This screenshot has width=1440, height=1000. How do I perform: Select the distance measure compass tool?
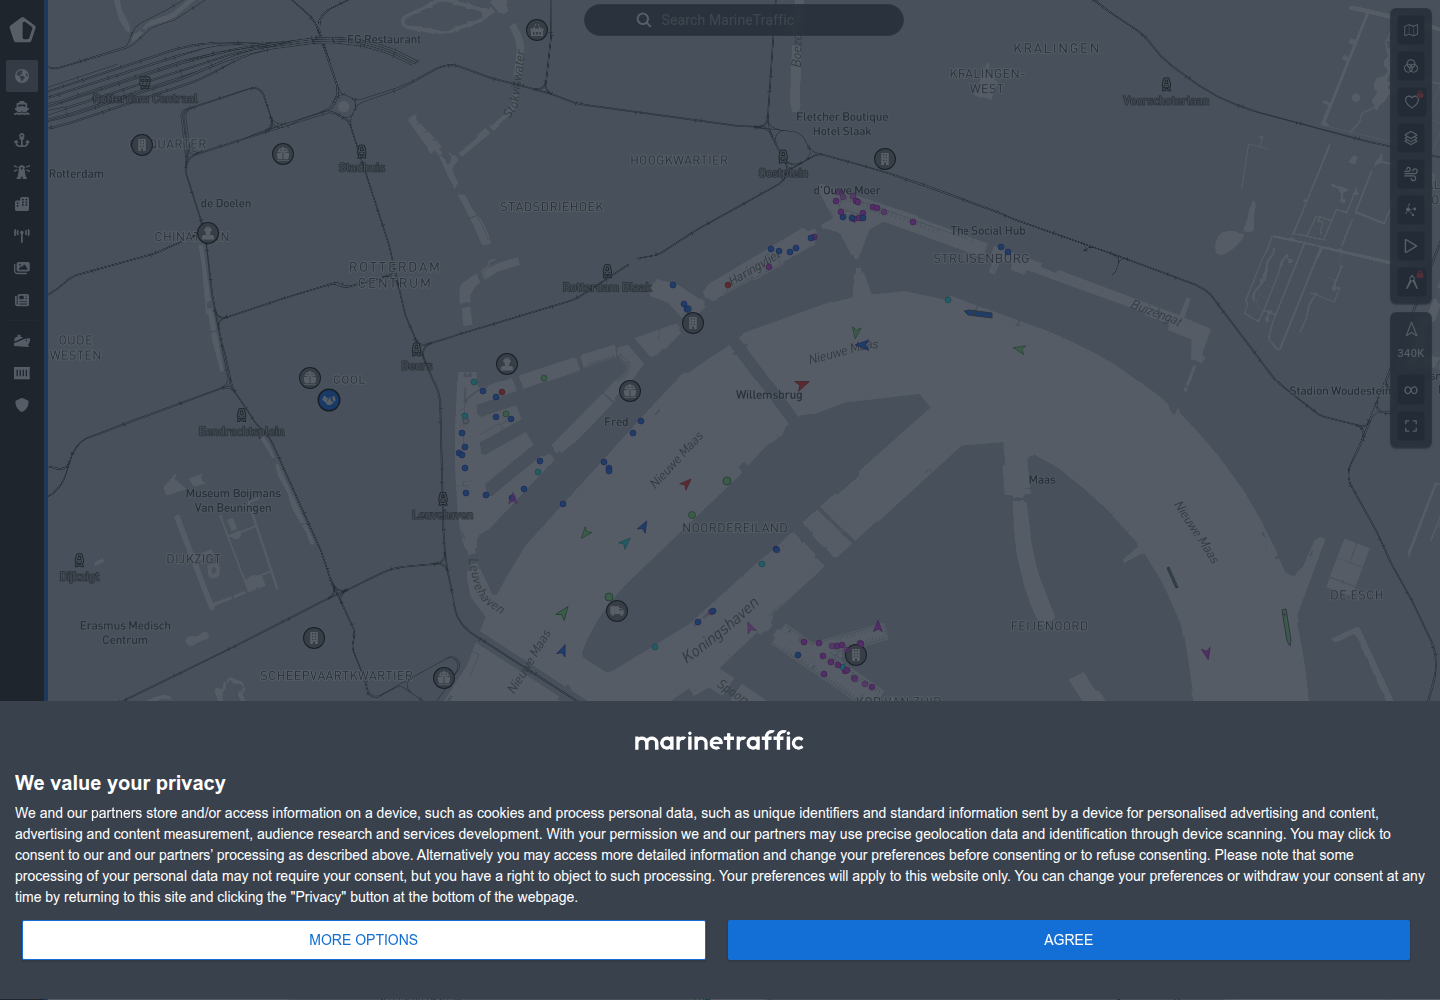point(1411,282)
